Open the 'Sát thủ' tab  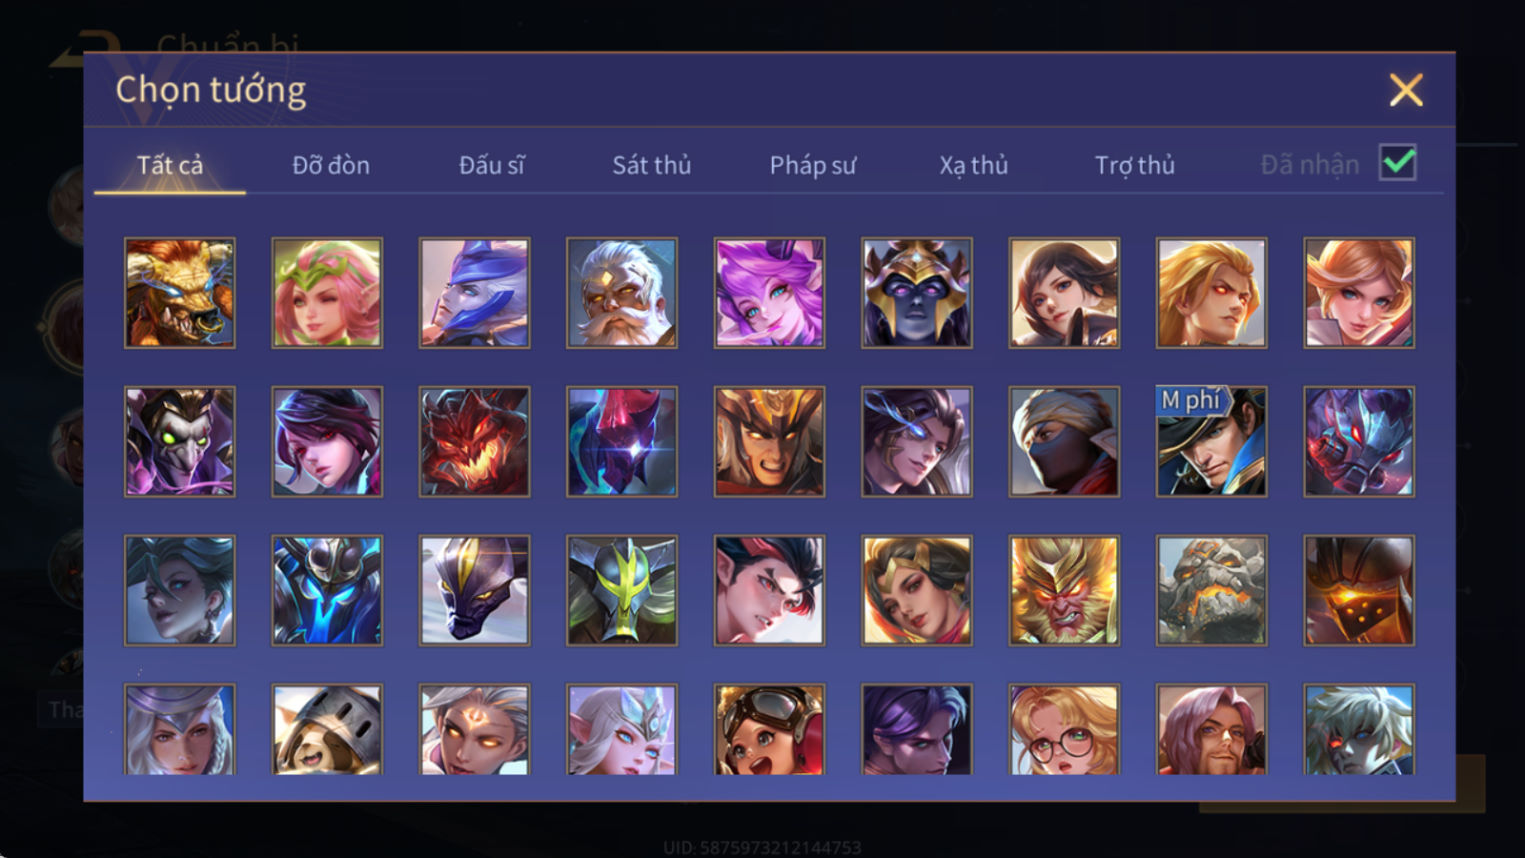pyautogui.click(x=652, y=165)
